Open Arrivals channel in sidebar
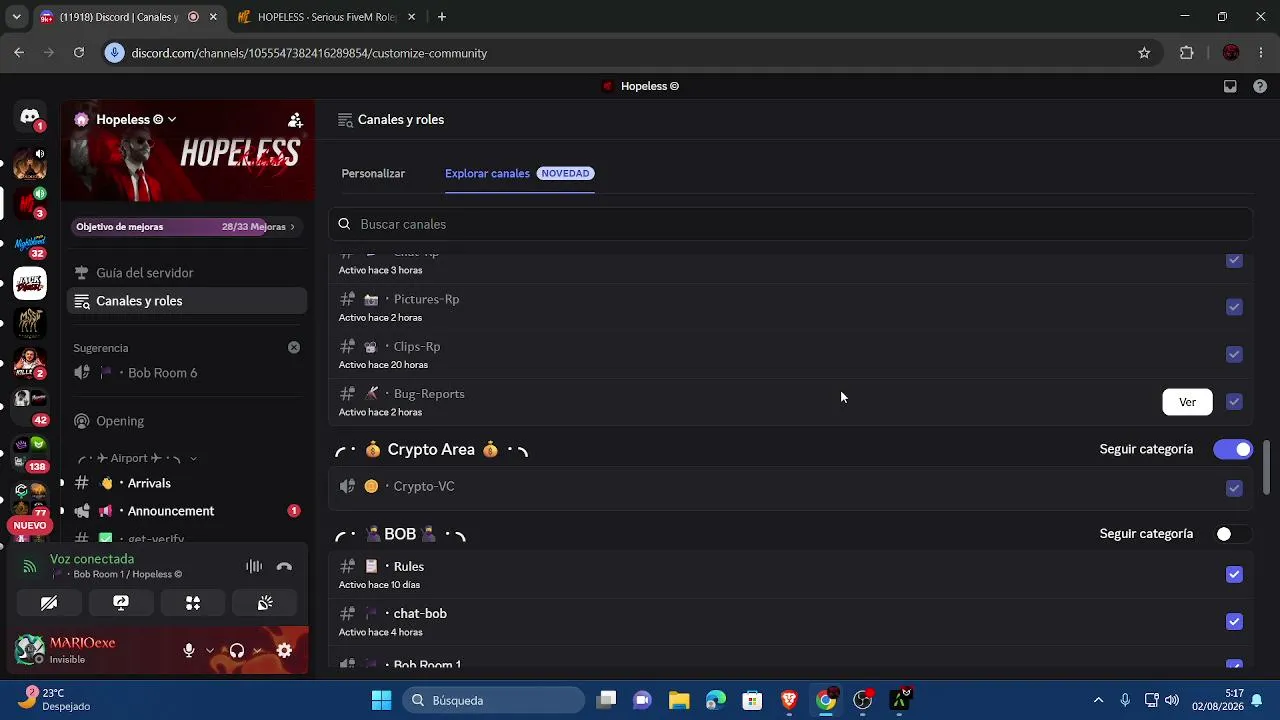Image resolution: width=1280 pixels, height=720 pixels. click(187, 483)
